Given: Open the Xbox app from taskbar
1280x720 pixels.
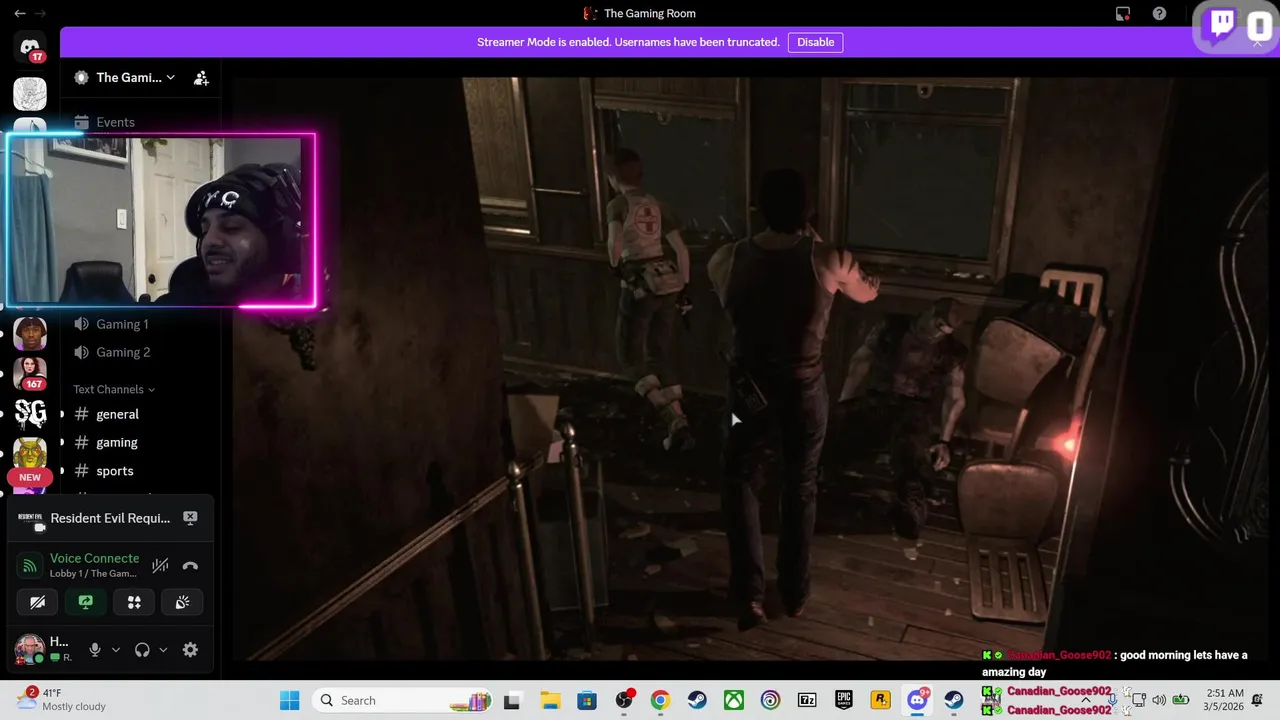Looking at the screenshot, I should click(x=734, y=700).
